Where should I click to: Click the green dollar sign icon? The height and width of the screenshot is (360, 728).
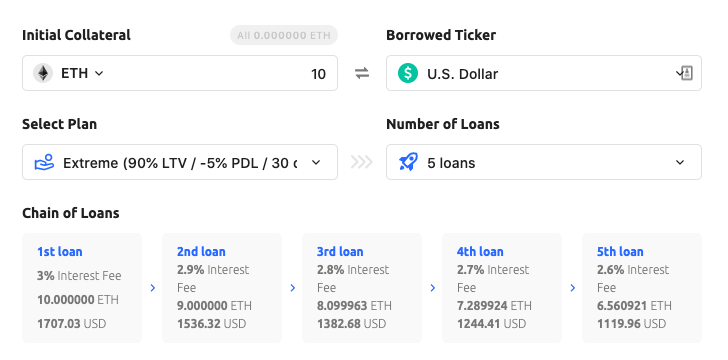[408, 73]
